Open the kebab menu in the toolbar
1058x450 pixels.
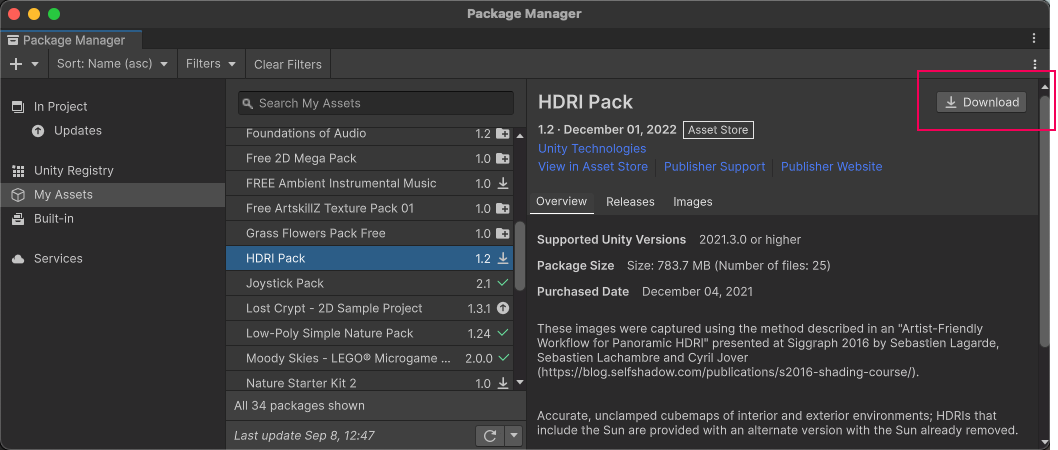pos(1035,64)
